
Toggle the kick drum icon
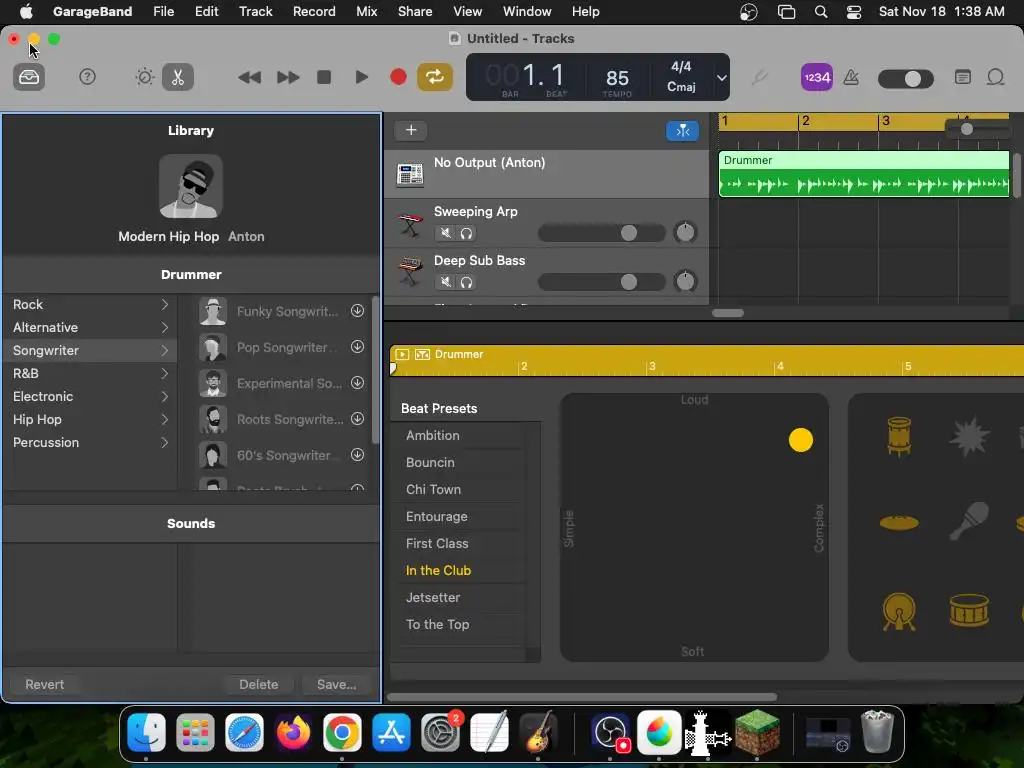[x=899, y=611]
